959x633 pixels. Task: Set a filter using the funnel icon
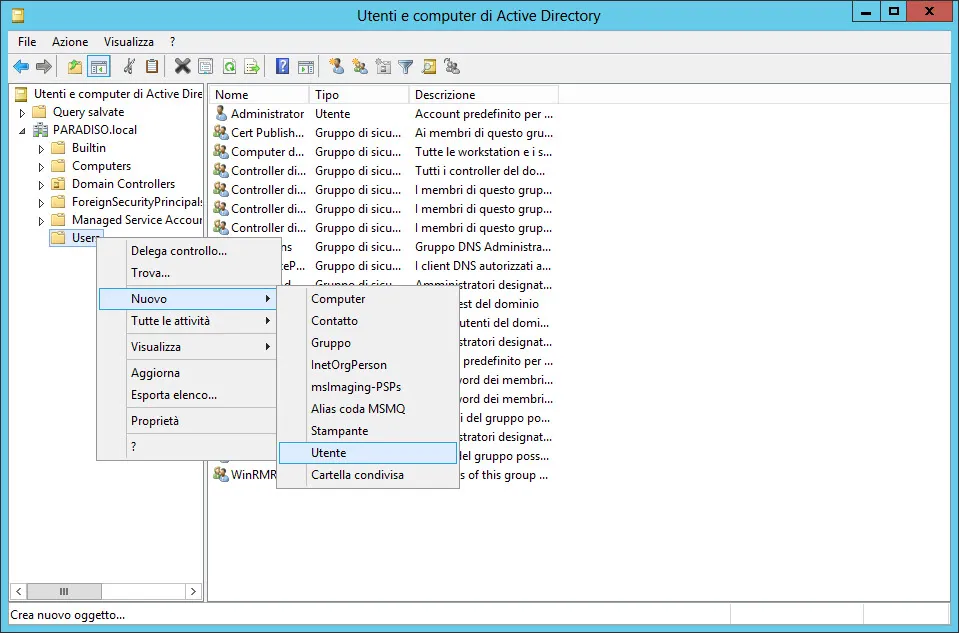(x=407, y=67)
